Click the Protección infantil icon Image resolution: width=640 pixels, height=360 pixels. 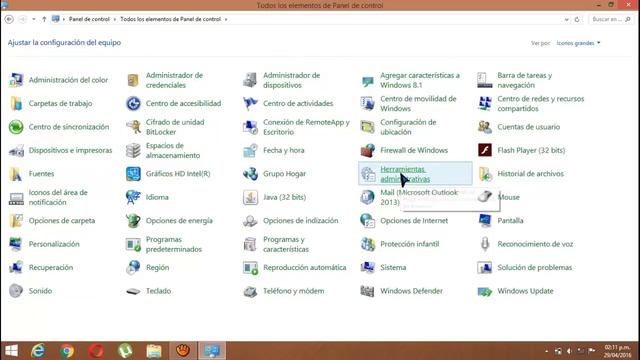pyautogui.click(x=367, y=244)
